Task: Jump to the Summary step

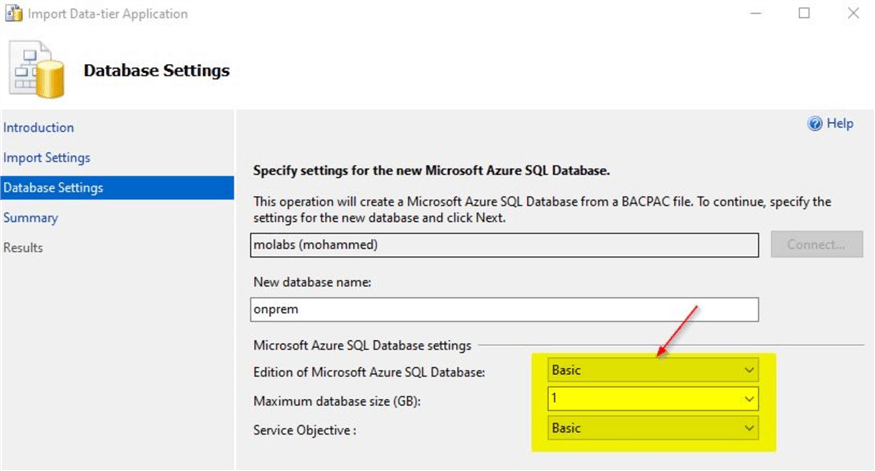Action: click(31, 218)
